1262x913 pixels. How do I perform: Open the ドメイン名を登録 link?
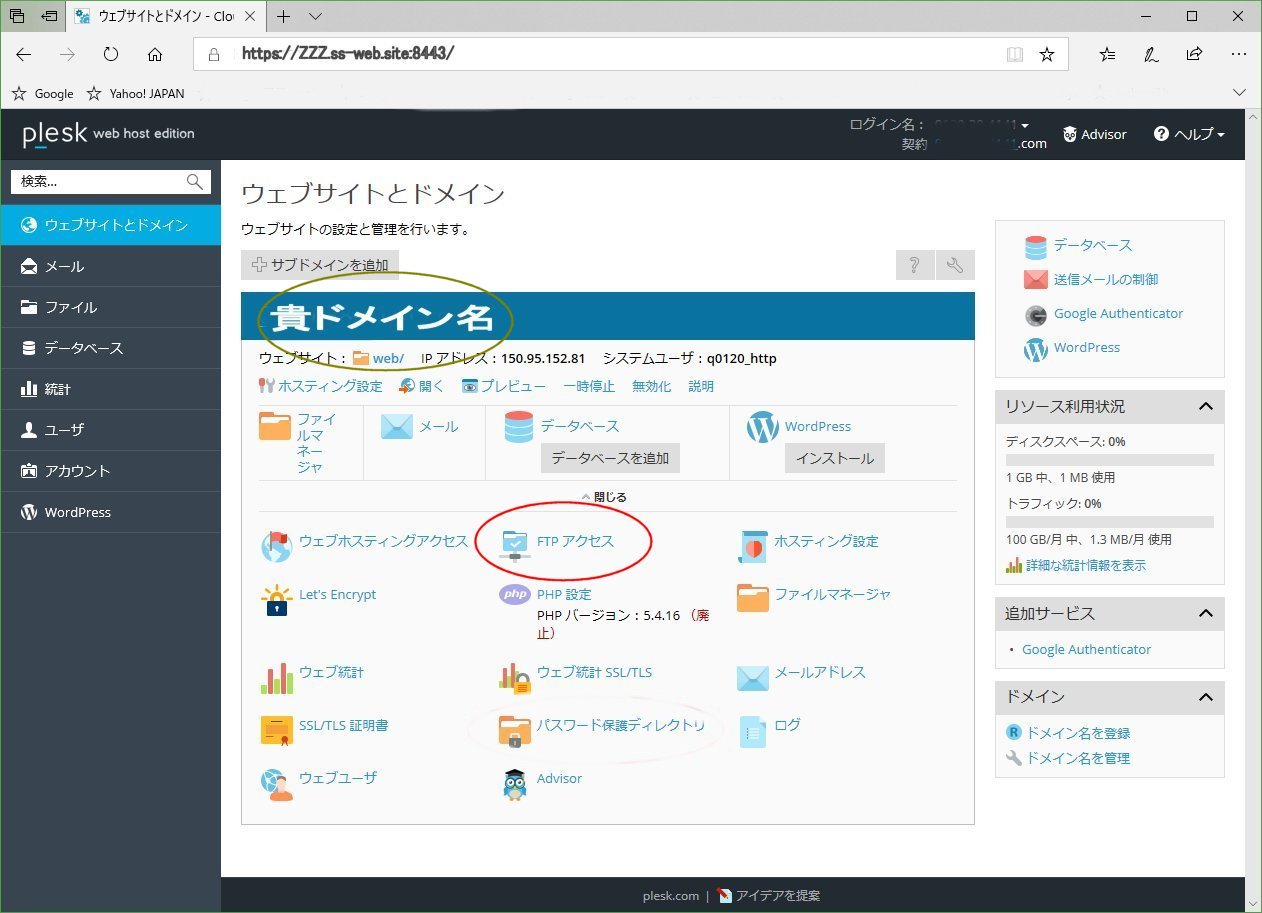(x=1078, y=732)
